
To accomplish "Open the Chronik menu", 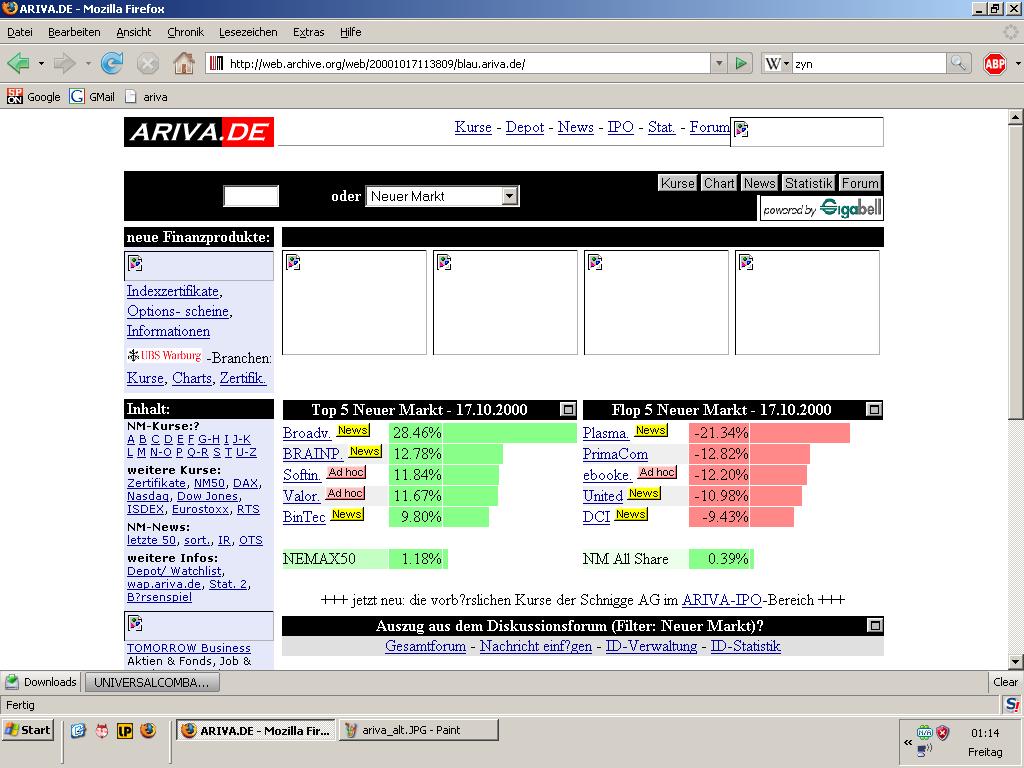I will 185,32.
